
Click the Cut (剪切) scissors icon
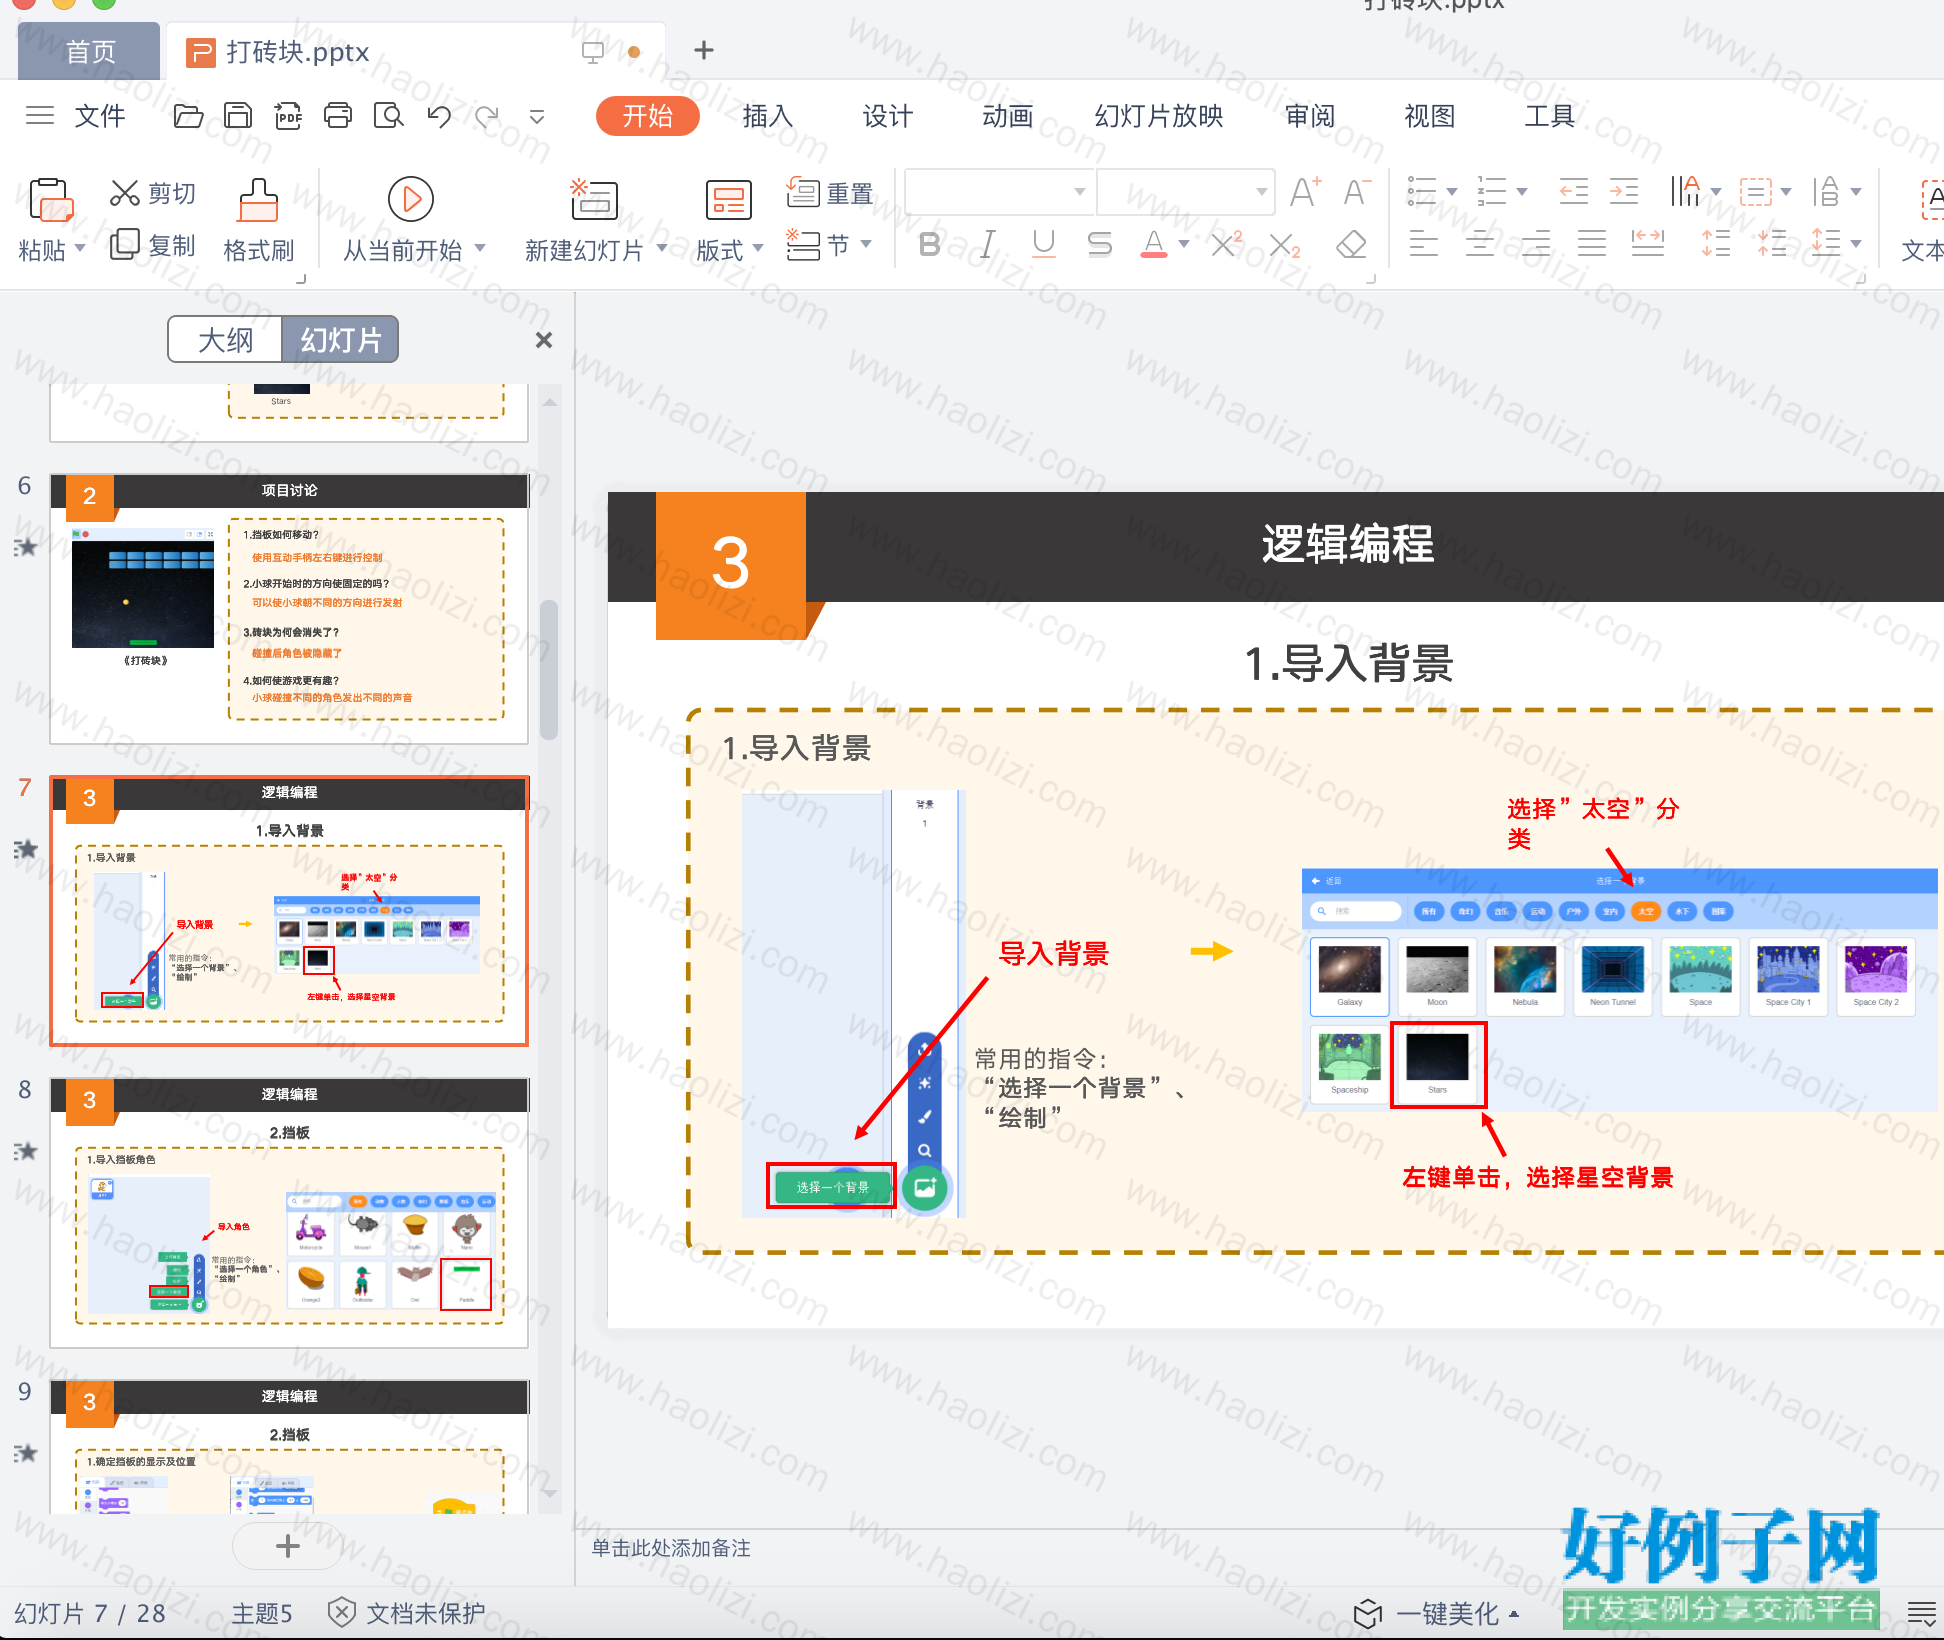[124, 193]
